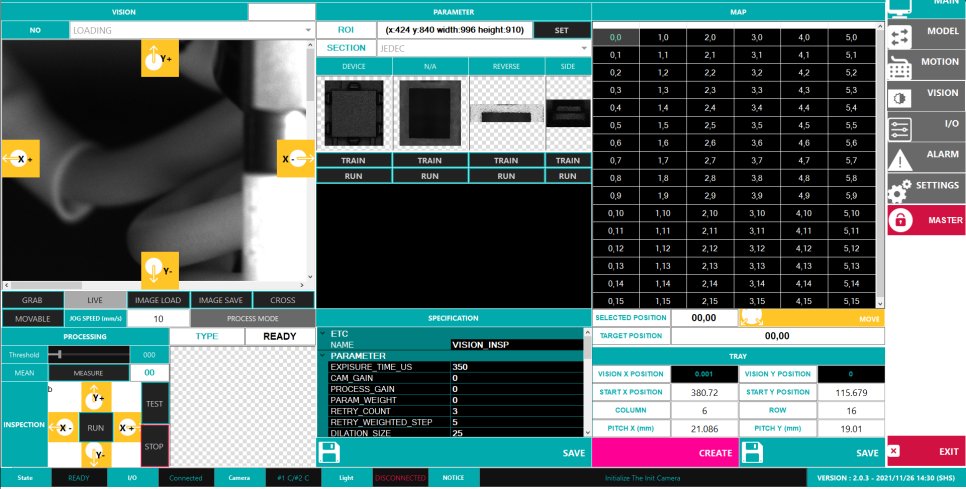Open Settings using the gears icon
Image resolution: width=966 pixels, height=489 pixels.
pyautogui.click(x=900, y=192)
